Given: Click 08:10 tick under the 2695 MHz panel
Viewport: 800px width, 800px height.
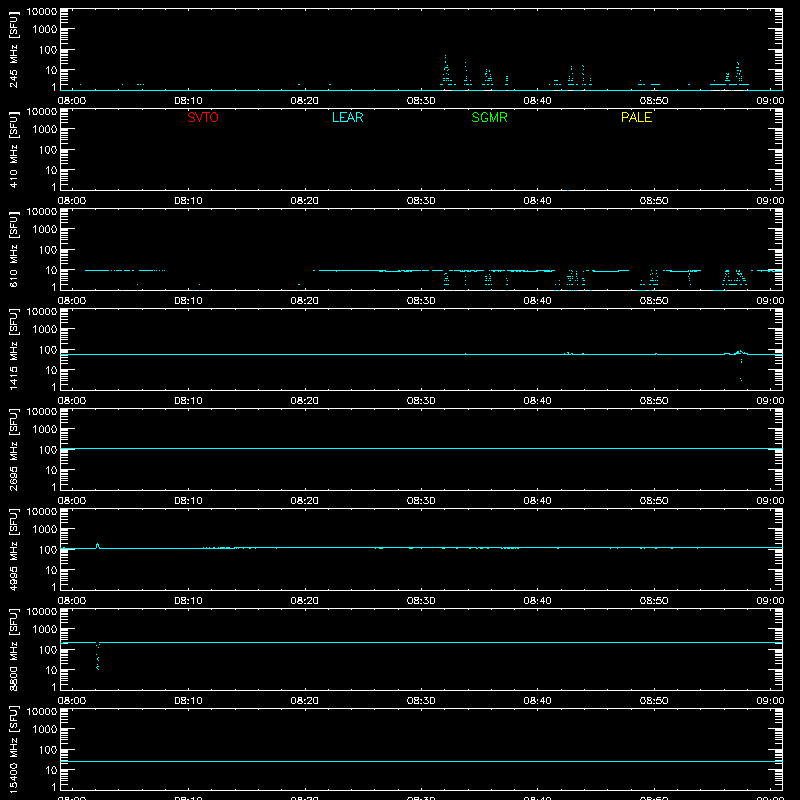Looking at the screenshot, I should (188, 501).
